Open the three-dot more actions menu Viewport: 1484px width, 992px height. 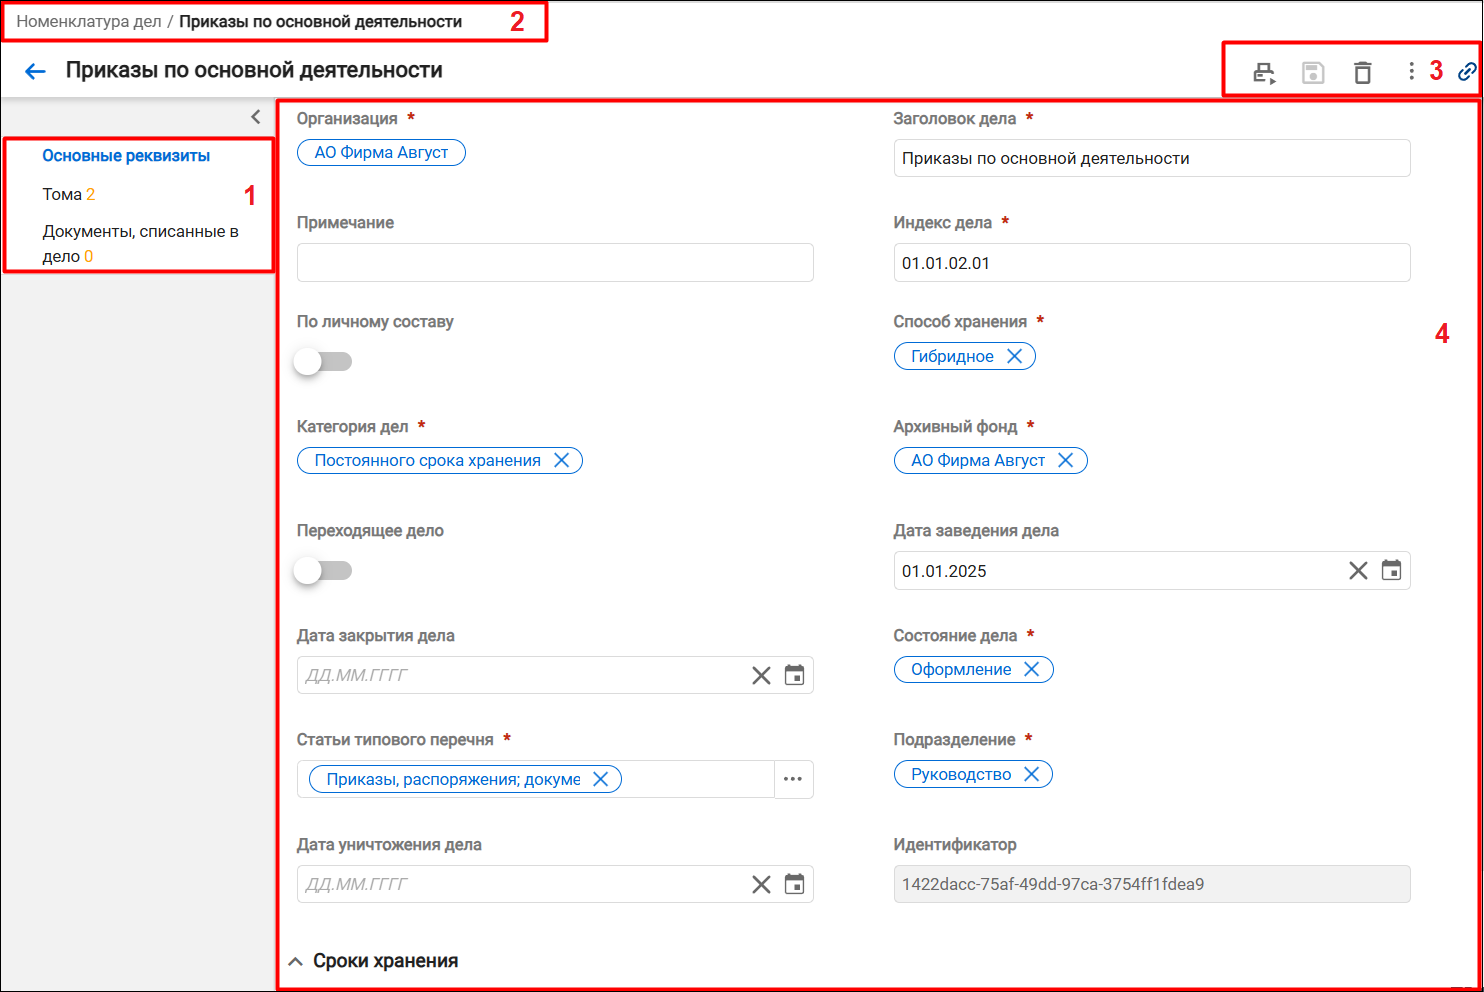click(x=1411, y=71)
